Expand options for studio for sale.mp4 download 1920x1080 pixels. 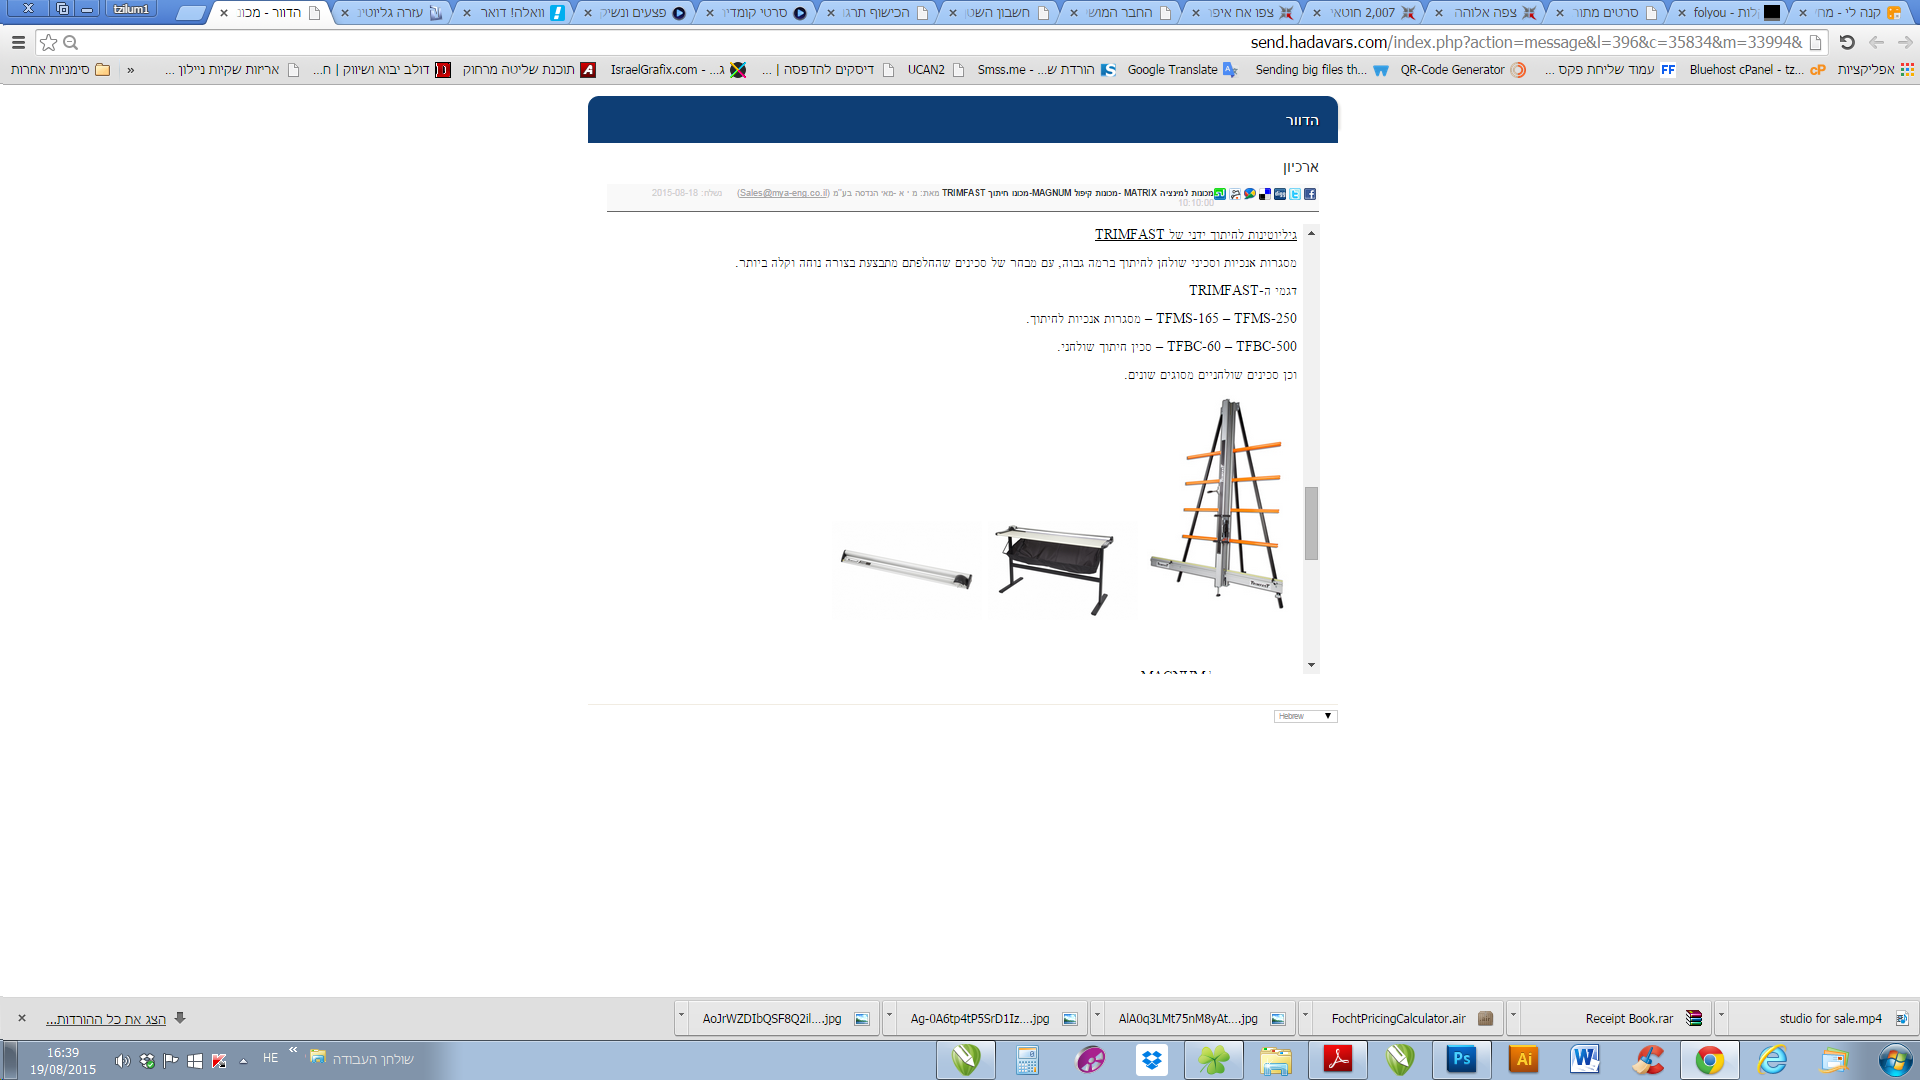click(x=1721, y=1016)
